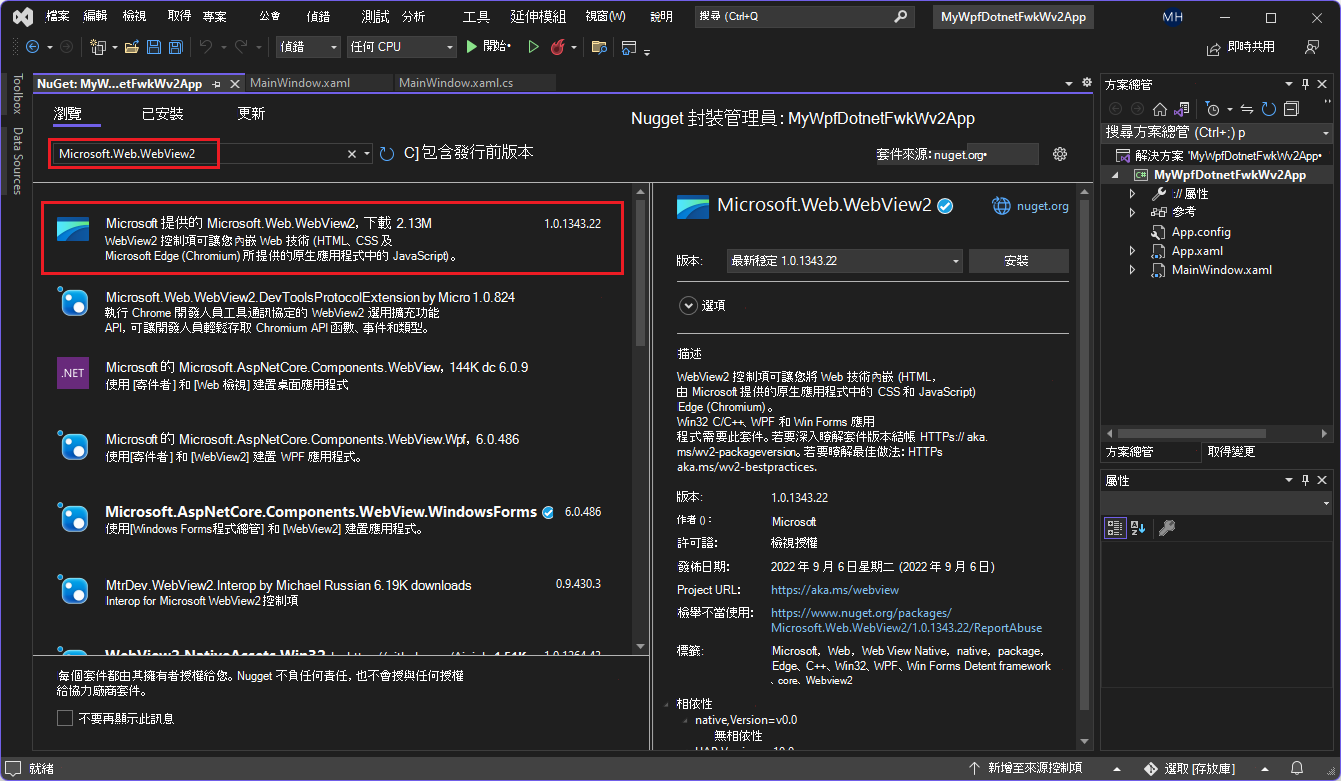This screenshot has height=781, width=1341.
Task: Click the green 開始 start debugging button
Action: pyautogui.click(x=489, y=47)
